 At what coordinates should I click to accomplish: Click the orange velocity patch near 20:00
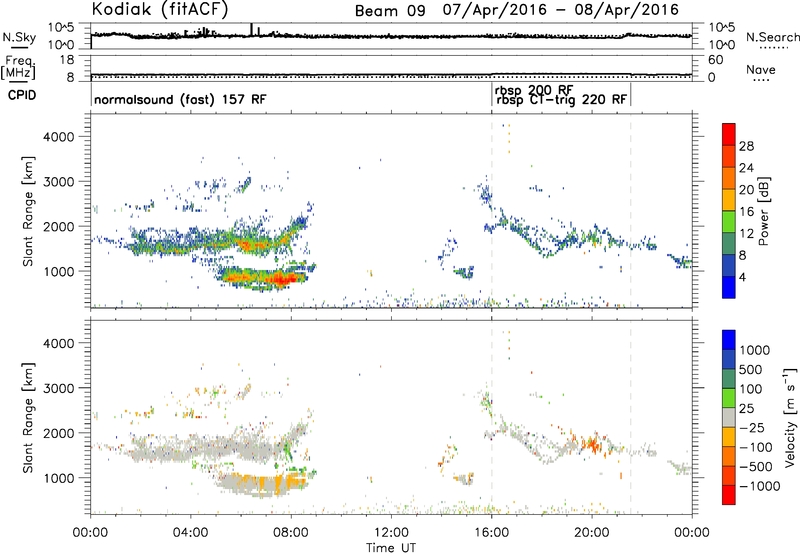(593, 443)
